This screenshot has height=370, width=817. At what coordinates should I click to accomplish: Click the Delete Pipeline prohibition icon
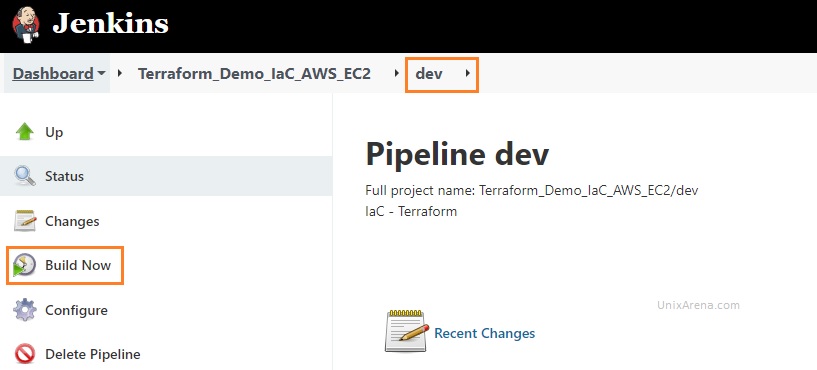[x=24, y=354]
